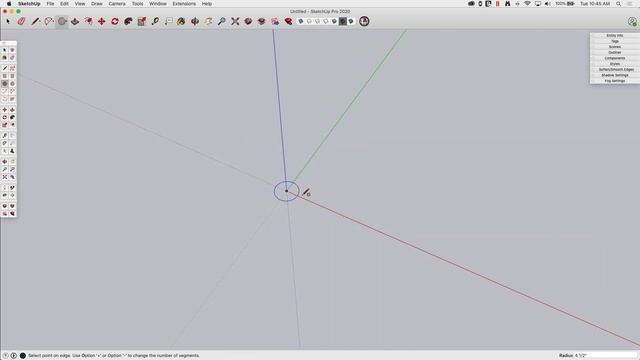Select Zoom Extents in left tool palette
640x360 pixels.
(x=4, y=177)
